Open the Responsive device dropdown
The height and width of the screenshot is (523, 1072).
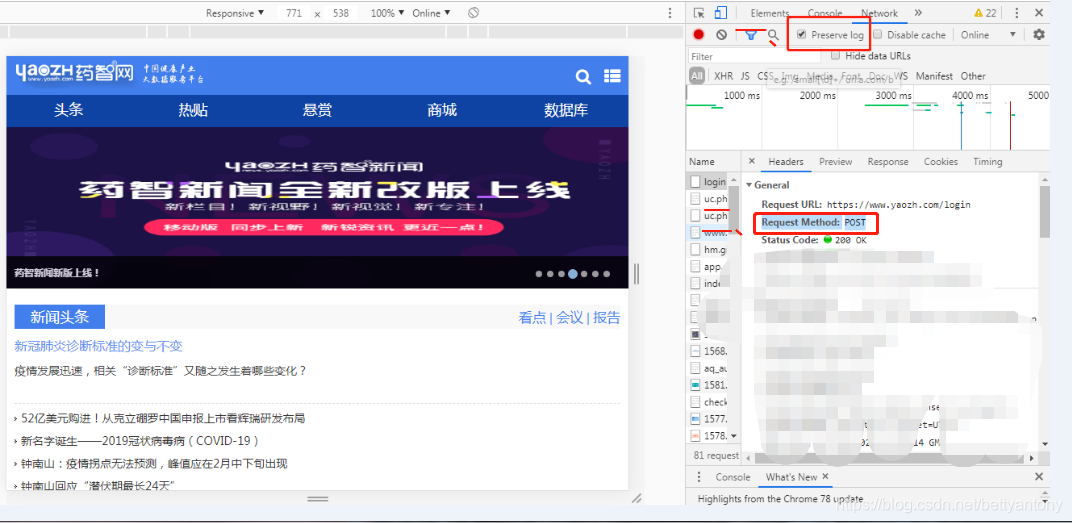click(x=235, y=13)
